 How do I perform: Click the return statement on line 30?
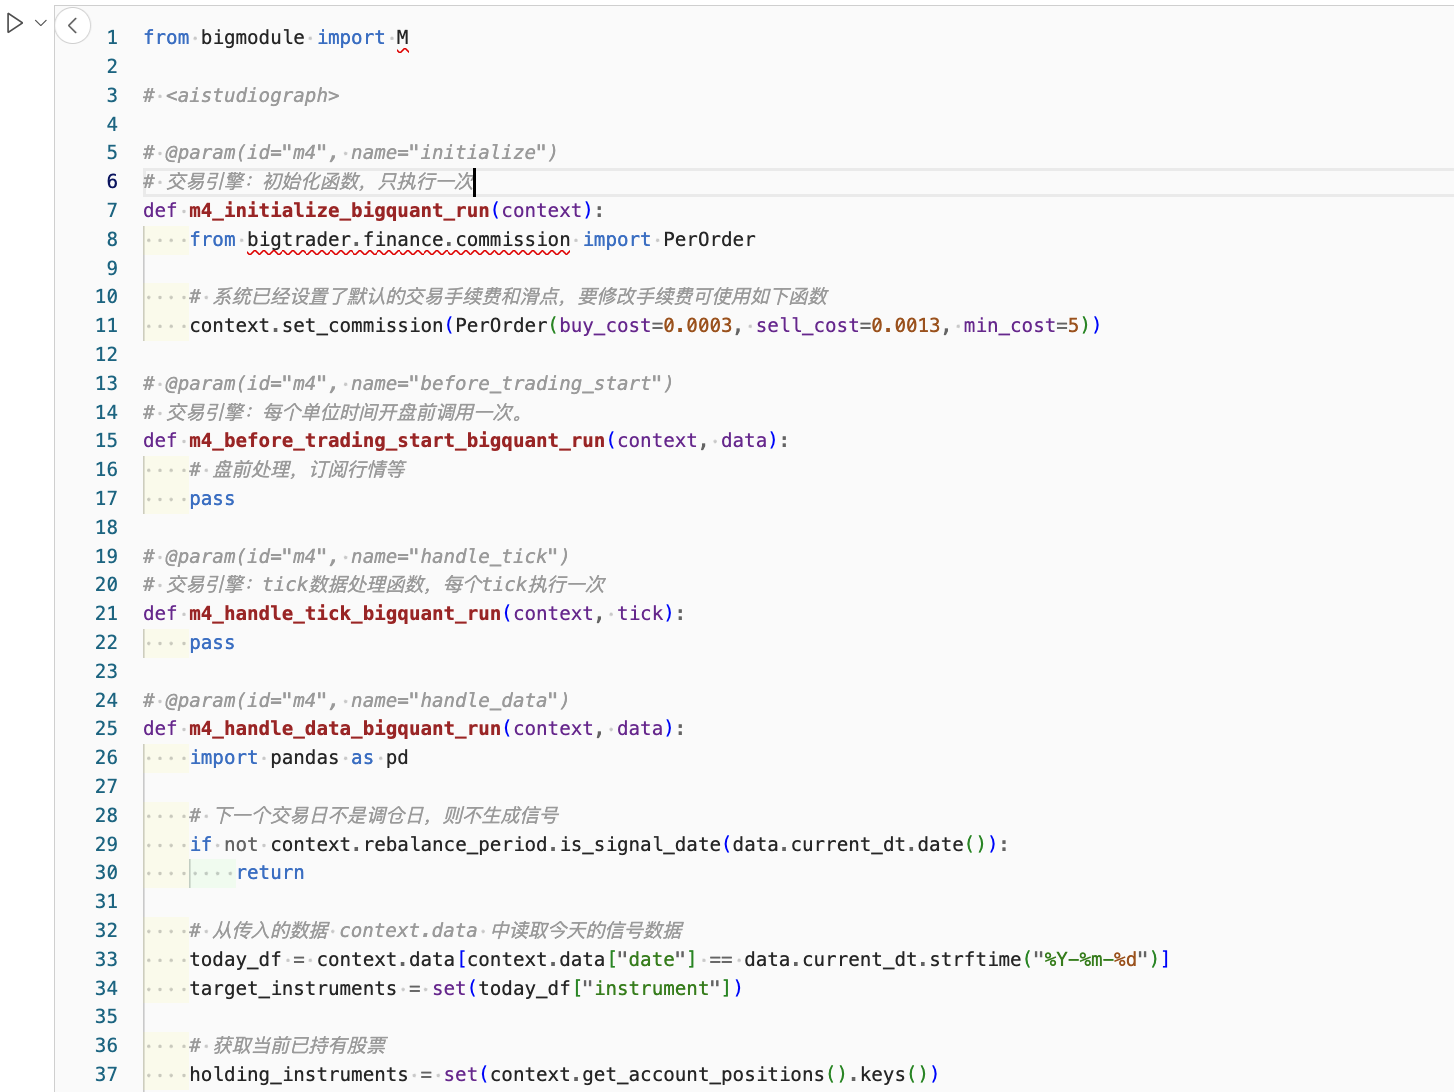click(x=270, y=872)
